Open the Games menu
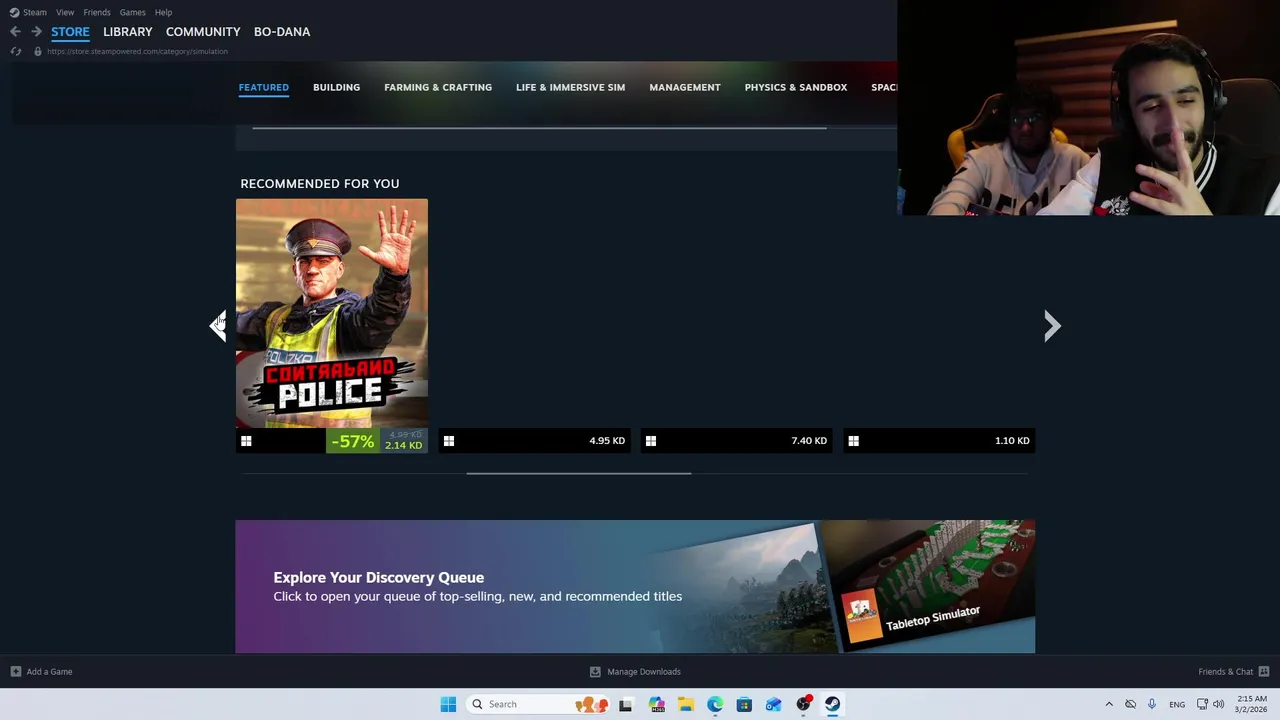The width and height of the screenshot is (1280, 720). (132, 12)
